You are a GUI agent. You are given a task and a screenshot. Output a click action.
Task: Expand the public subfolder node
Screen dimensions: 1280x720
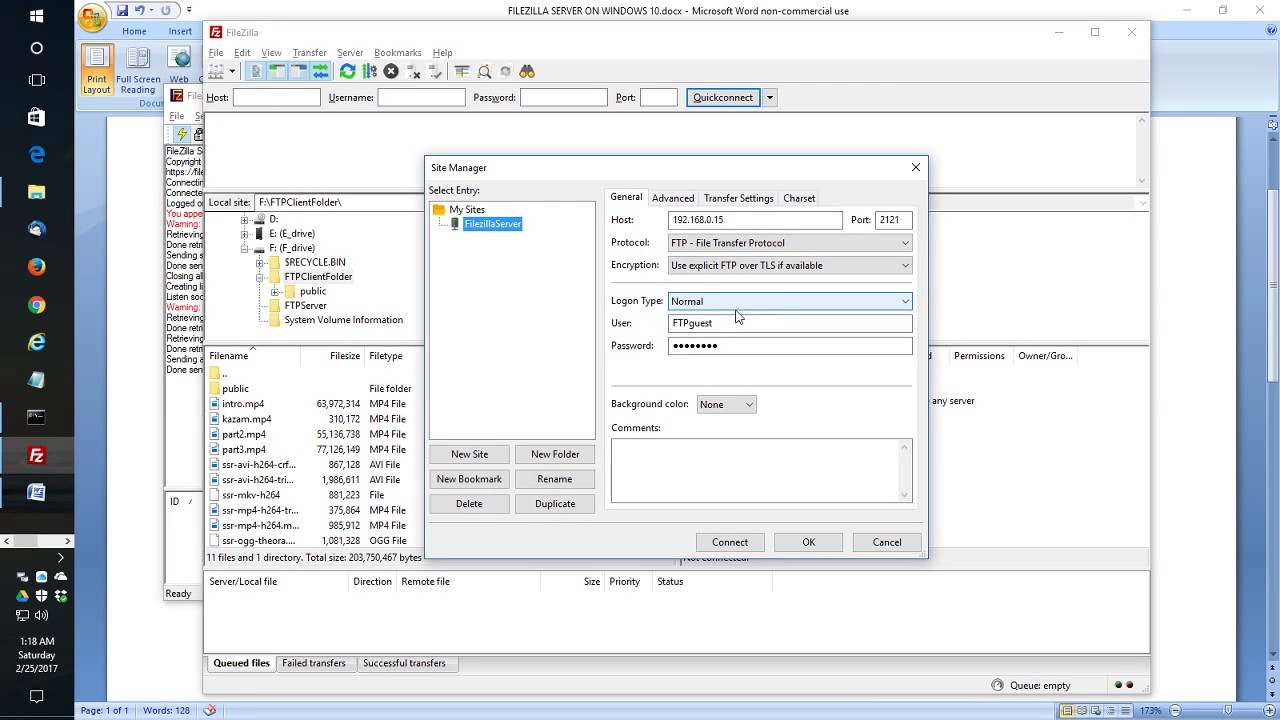point(274,291)
